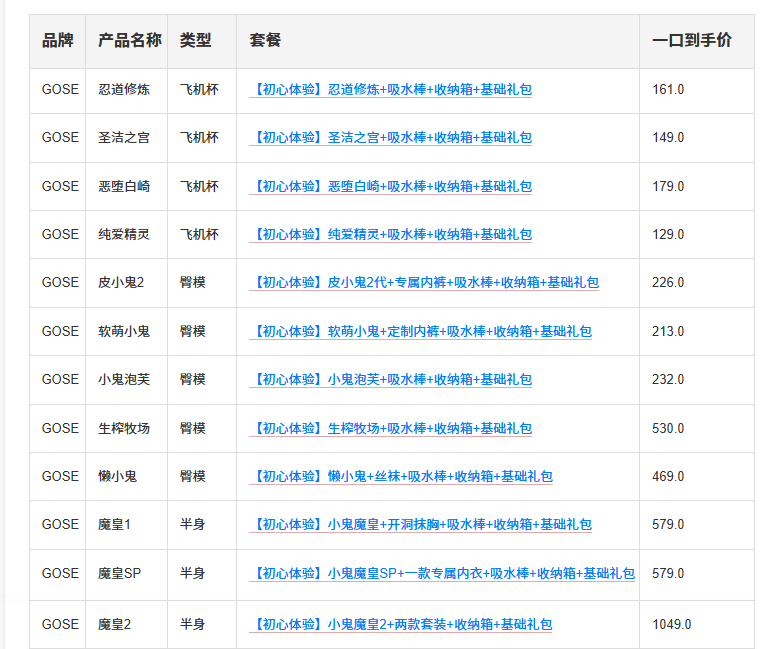
Task: Open the 忍道修炼 初心体验 package link
Action: [391, 89]
